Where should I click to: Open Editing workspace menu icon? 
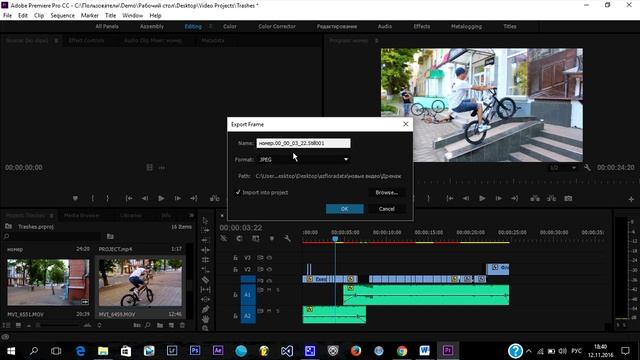point(211,27)
